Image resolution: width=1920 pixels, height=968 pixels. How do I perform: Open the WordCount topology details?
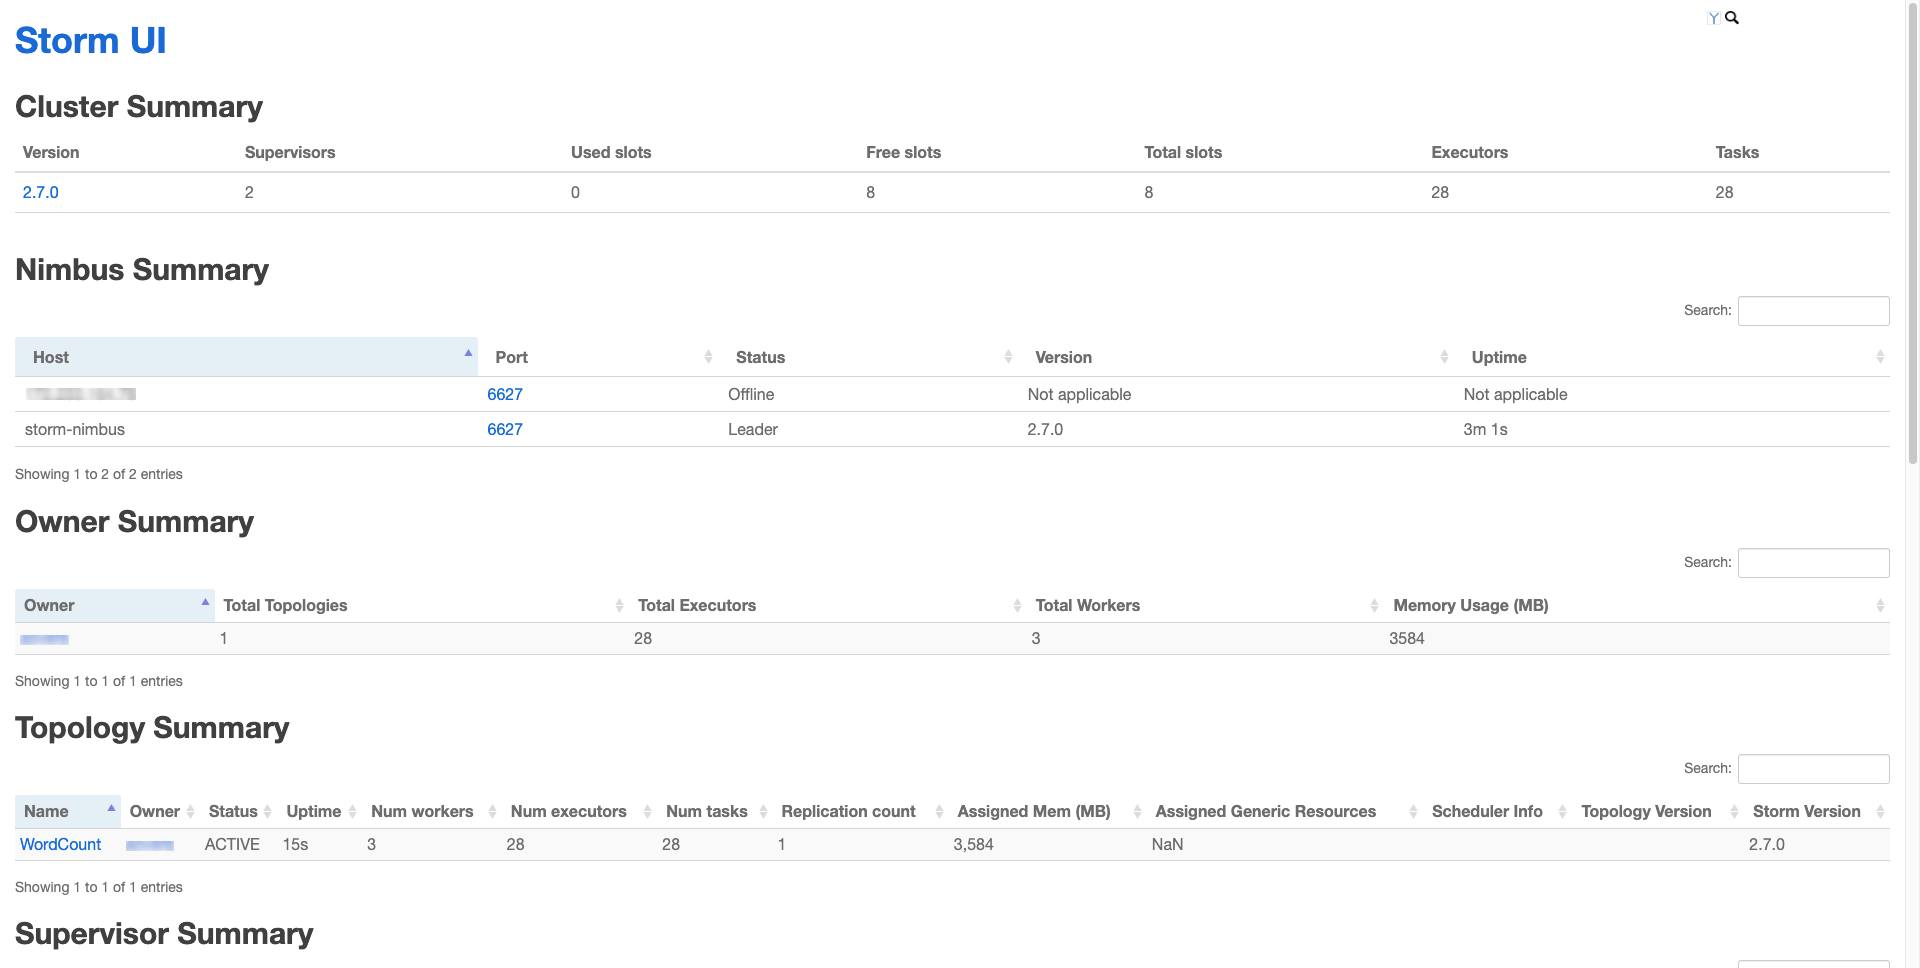(x=60, y=844)
